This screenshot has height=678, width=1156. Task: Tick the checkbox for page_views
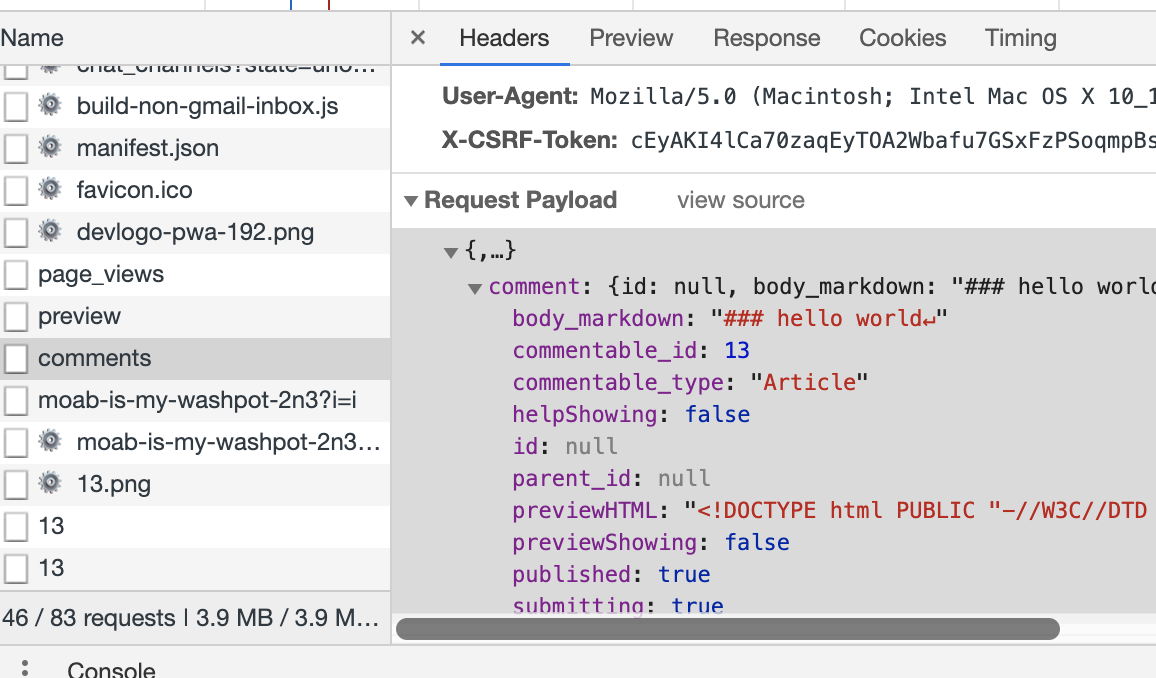(15, 275)
